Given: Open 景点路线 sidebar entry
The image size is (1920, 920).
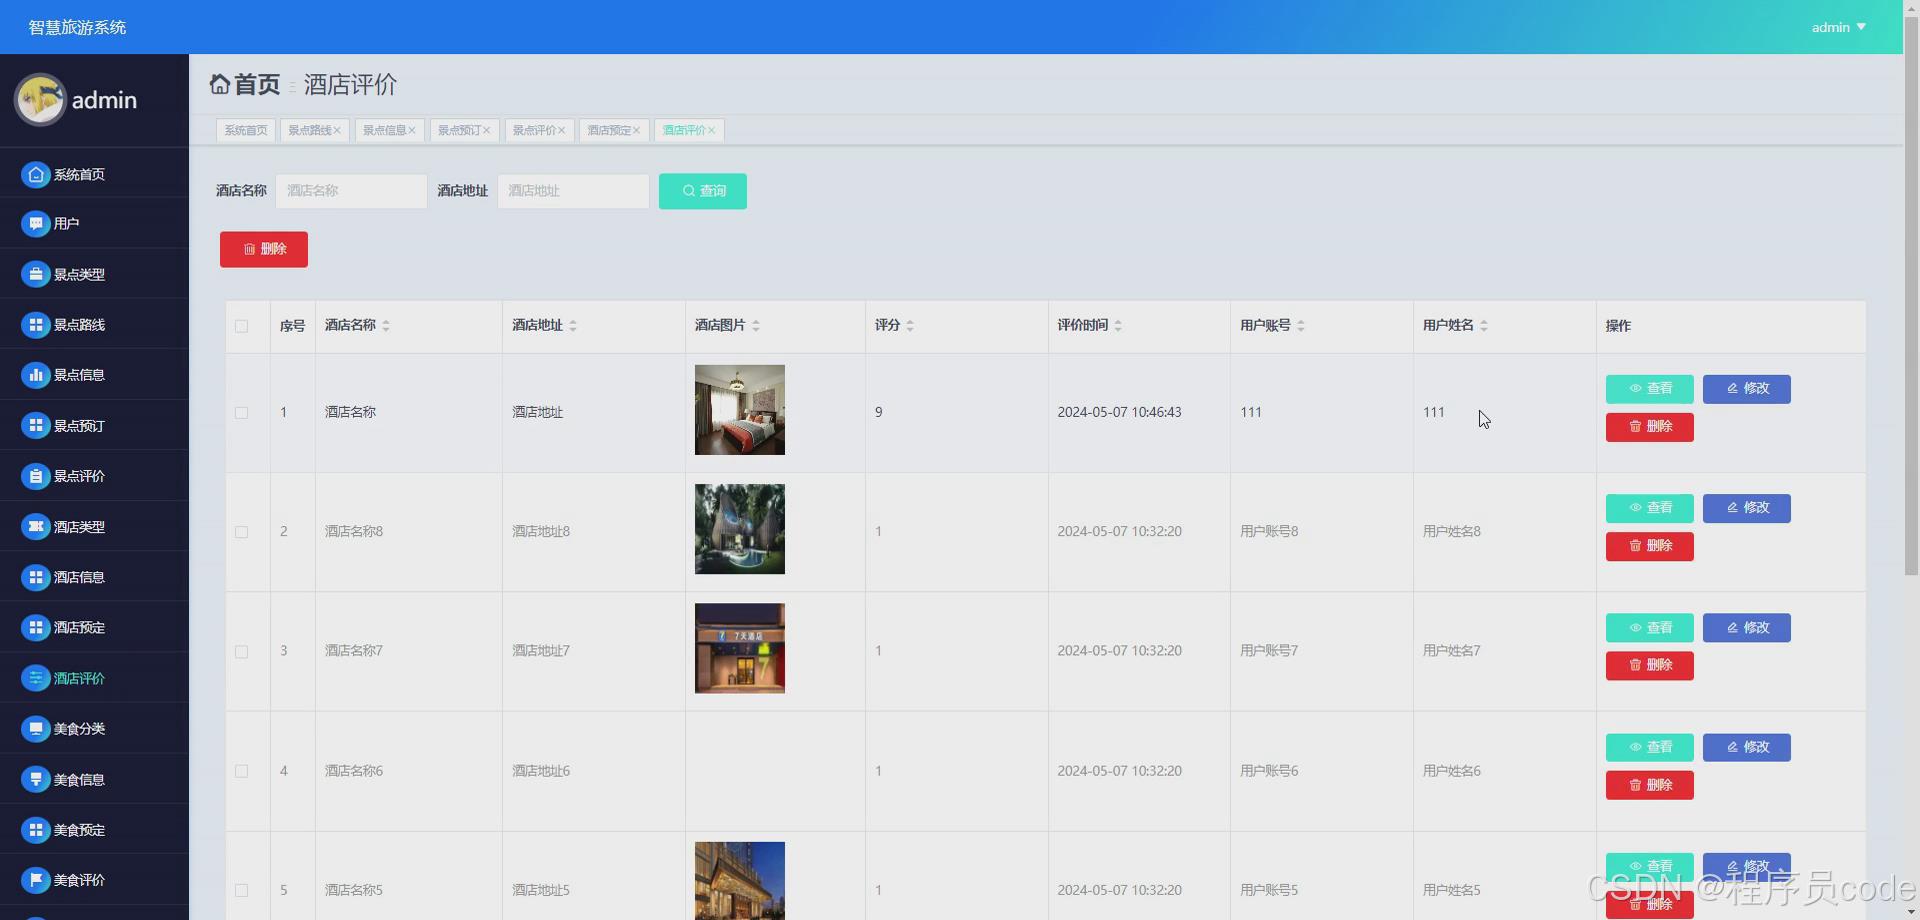Looking at the screenshot, I should (94, 324).
